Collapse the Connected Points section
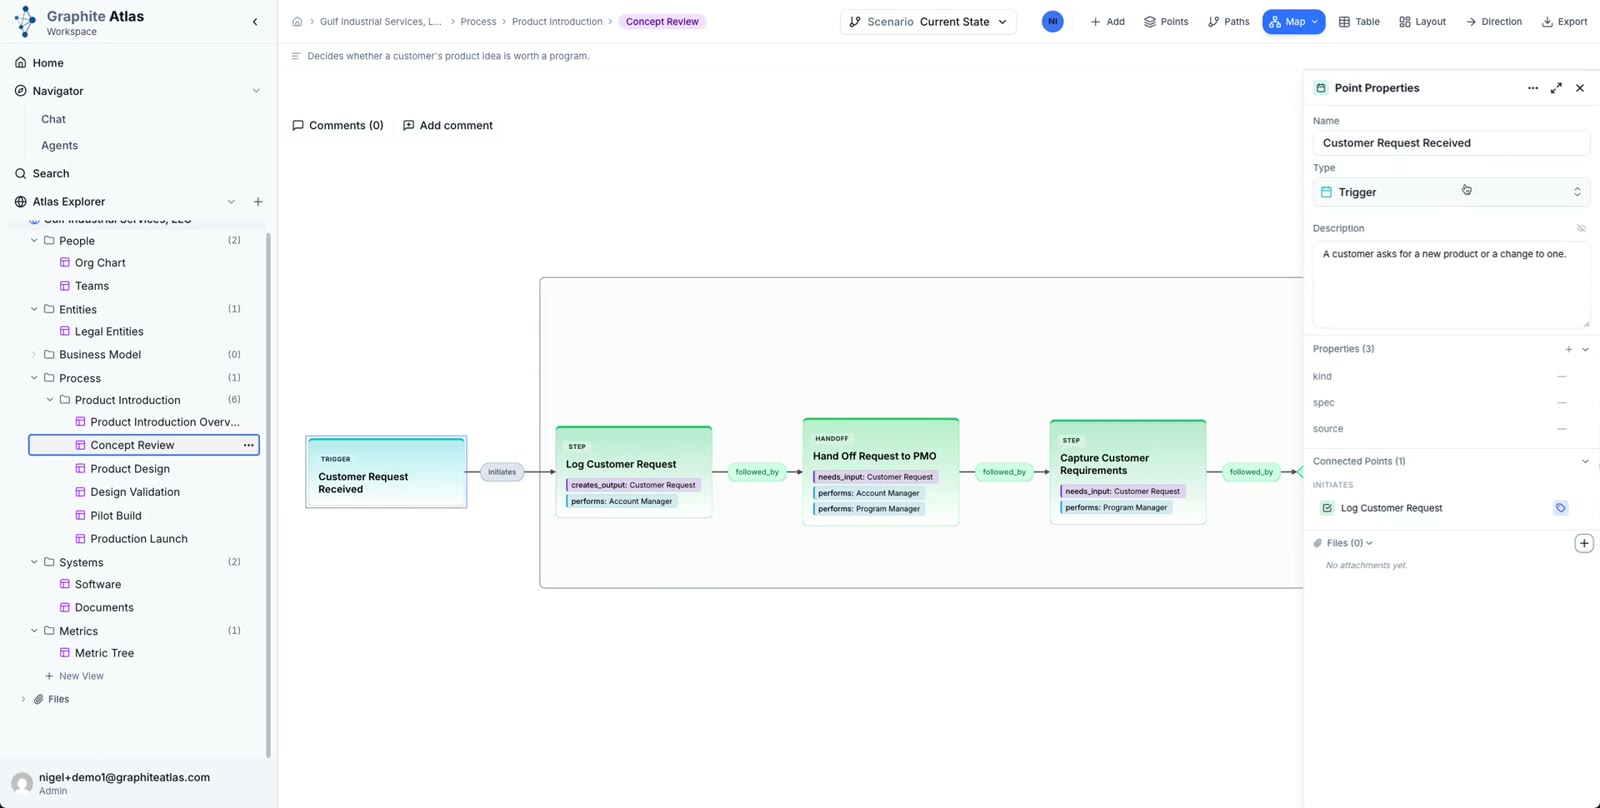 (1585, 461)
